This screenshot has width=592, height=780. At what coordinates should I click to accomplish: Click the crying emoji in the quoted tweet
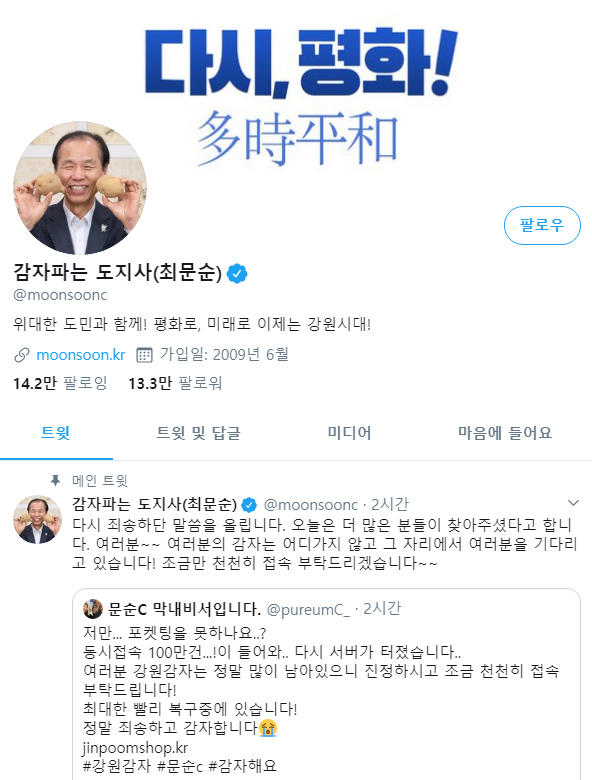click(x=268, y=728)
